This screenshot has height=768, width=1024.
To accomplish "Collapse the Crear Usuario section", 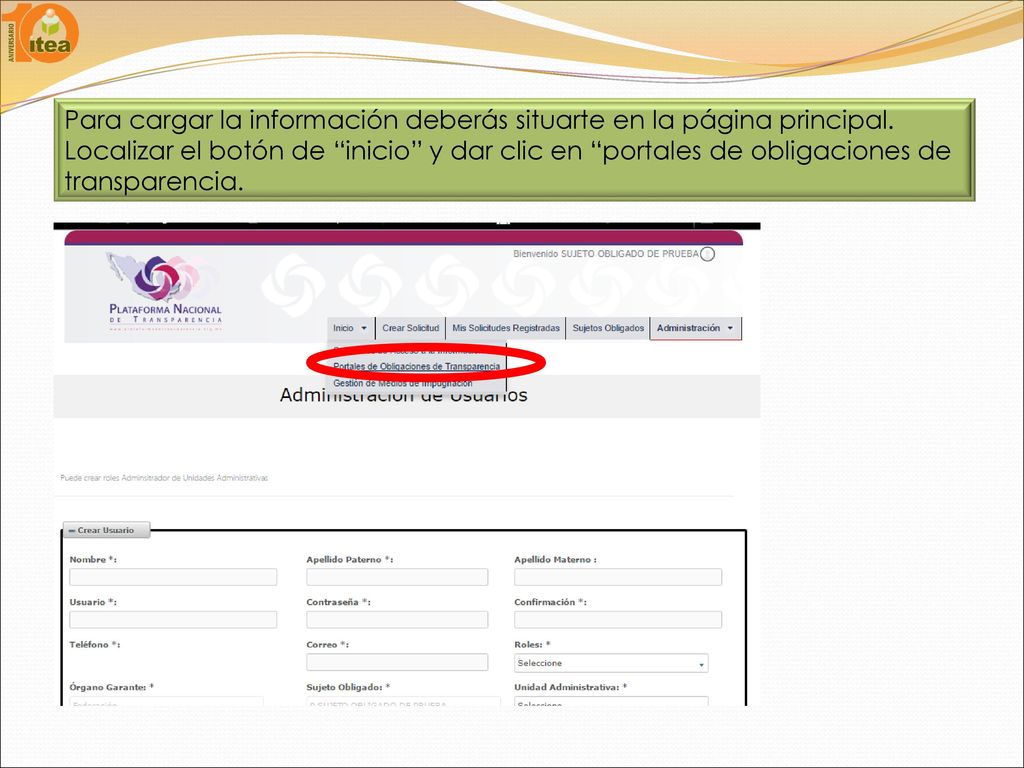I will (106, 530).
